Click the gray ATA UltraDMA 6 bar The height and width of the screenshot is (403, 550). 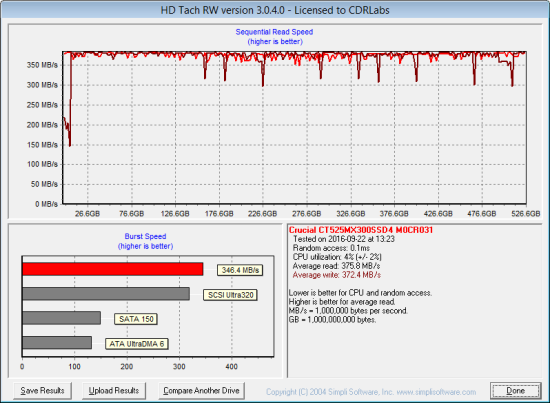click(x=57, y=342)
